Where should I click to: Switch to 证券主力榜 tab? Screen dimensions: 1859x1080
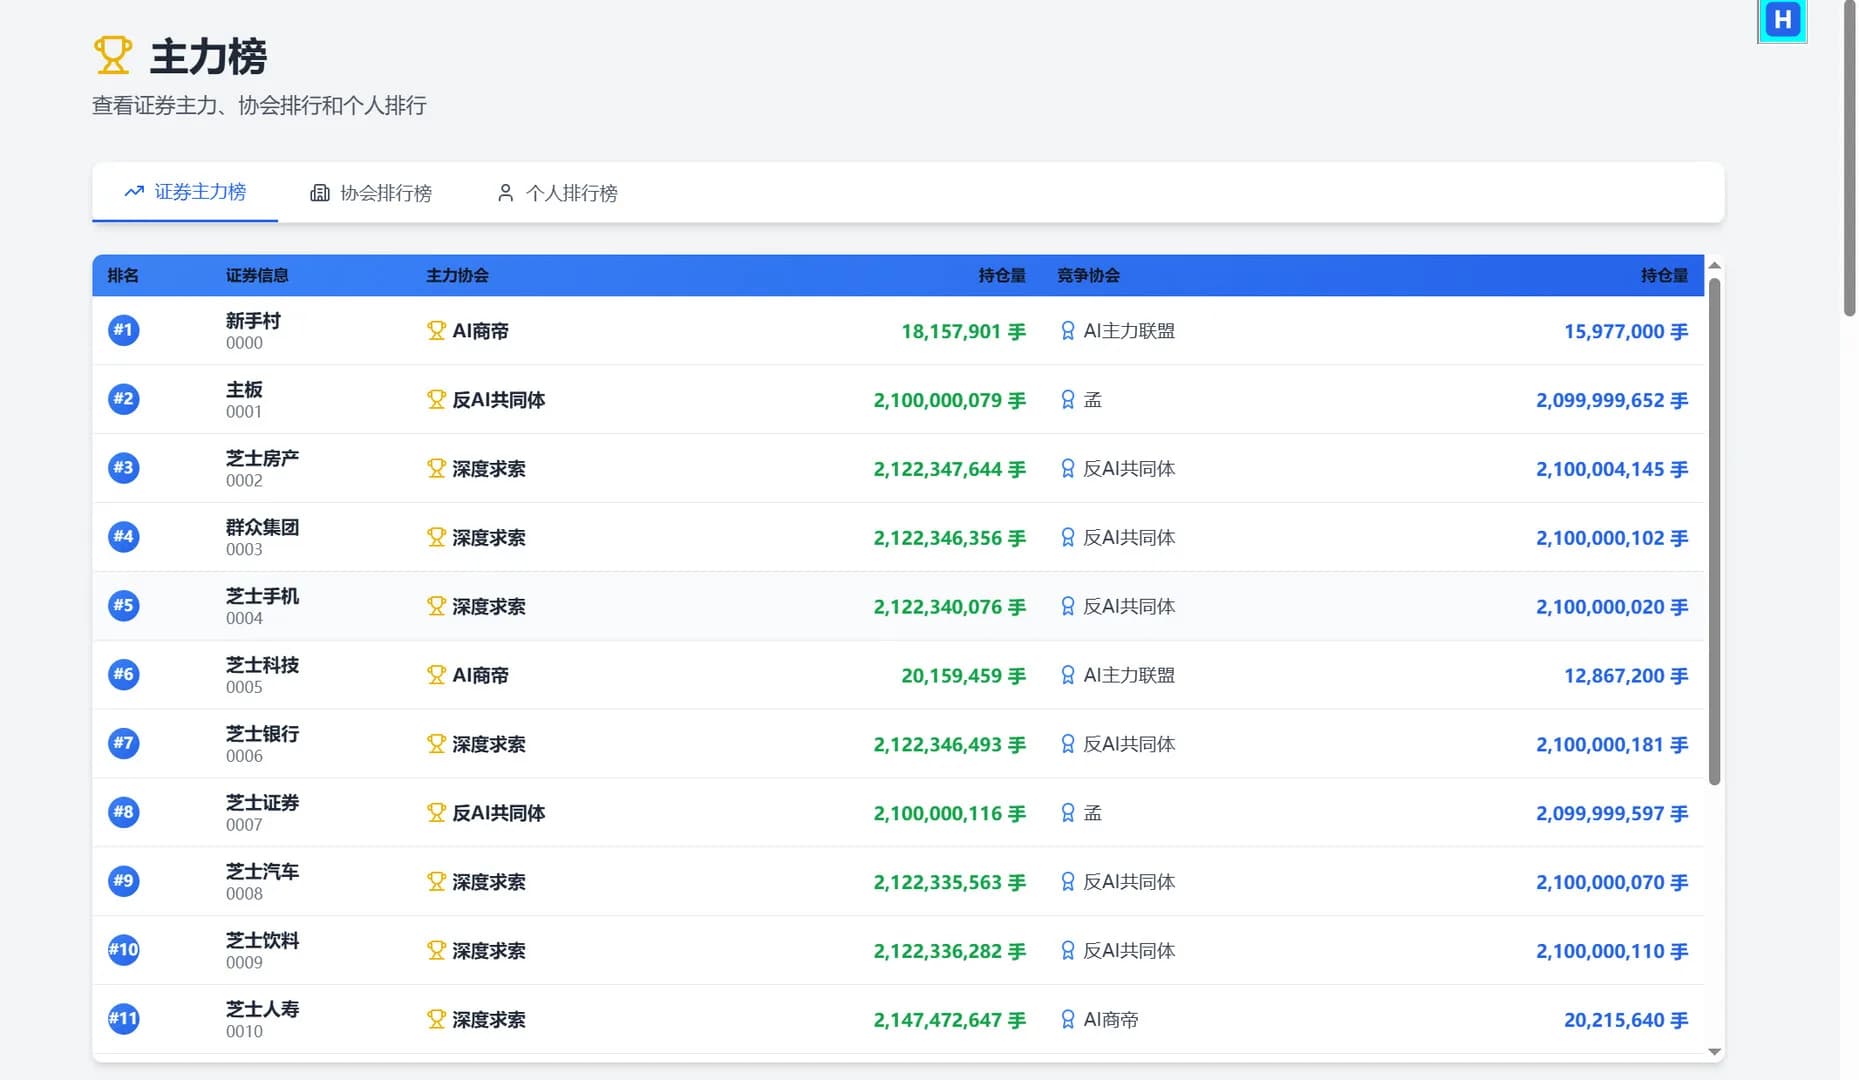[185, 192]
